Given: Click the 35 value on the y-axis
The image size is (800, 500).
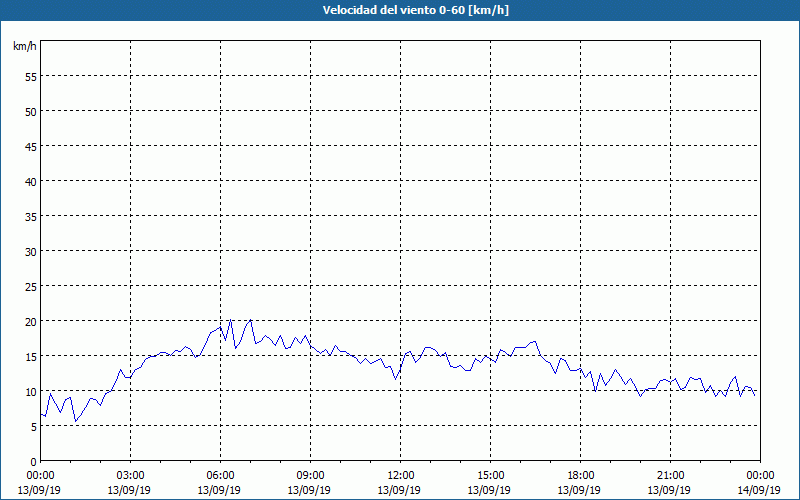Looking at the screenshot, I should pyautogui.click(x=31, y=216).
